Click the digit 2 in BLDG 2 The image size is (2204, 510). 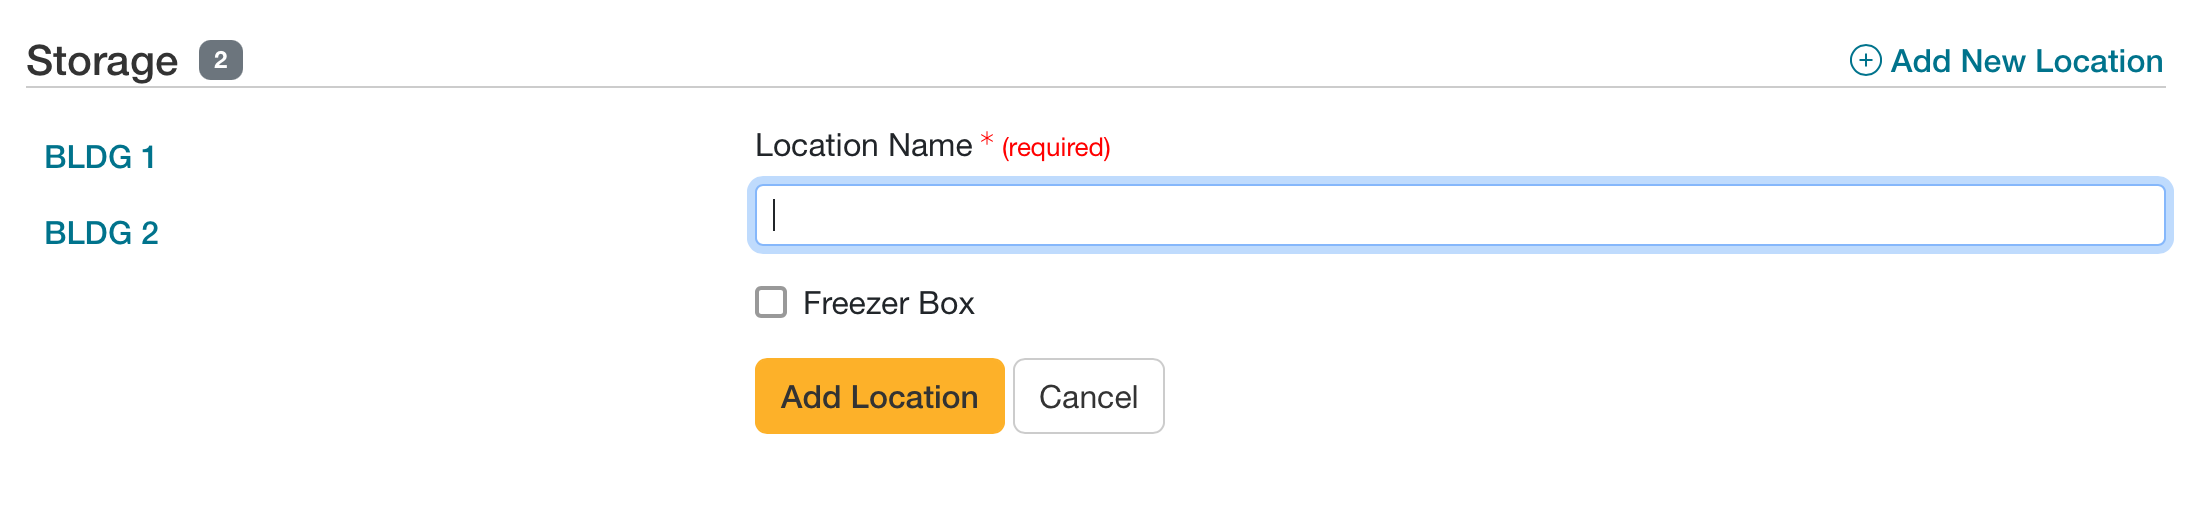[x=150, y=233]
